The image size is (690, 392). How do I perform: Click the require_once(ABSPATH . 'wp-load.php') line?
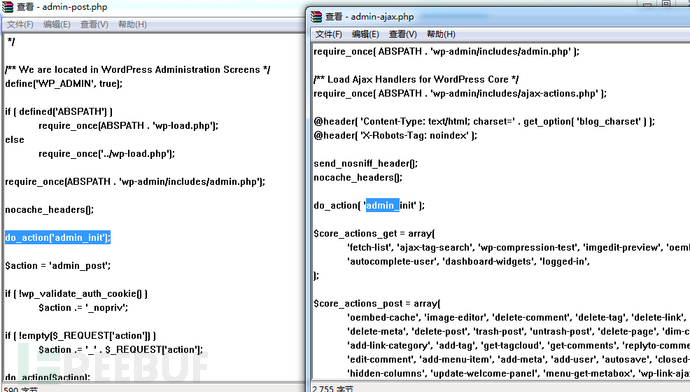[x=128, y=126]
